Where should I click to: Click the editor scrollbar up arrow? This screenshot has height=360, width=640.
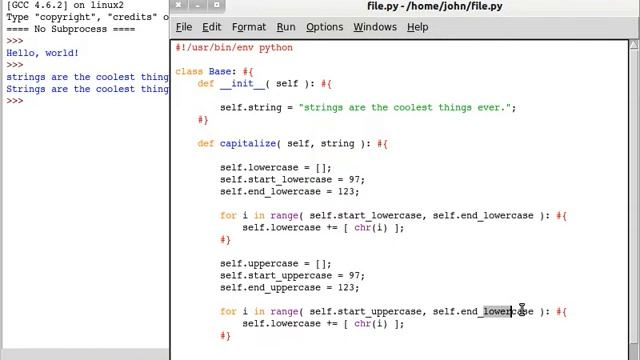tap(634, 45)
